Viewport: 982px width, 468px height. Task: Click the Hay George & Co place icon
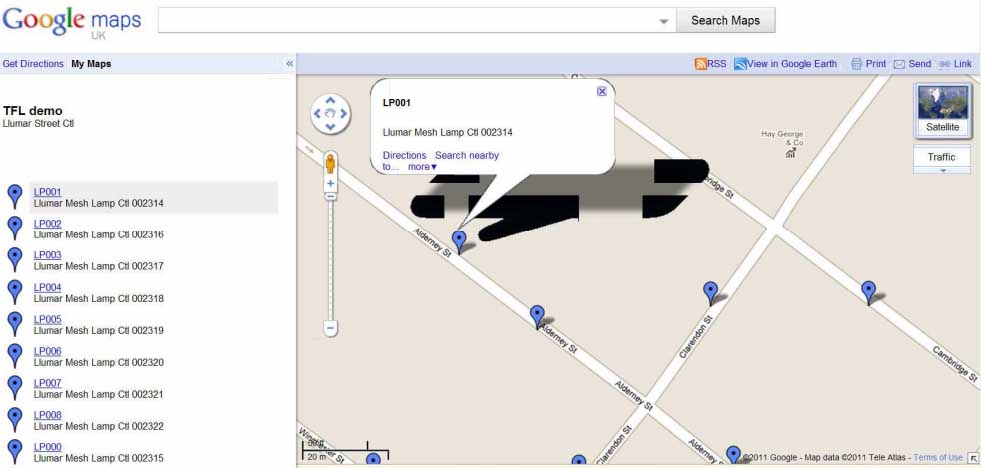[790, 153]
